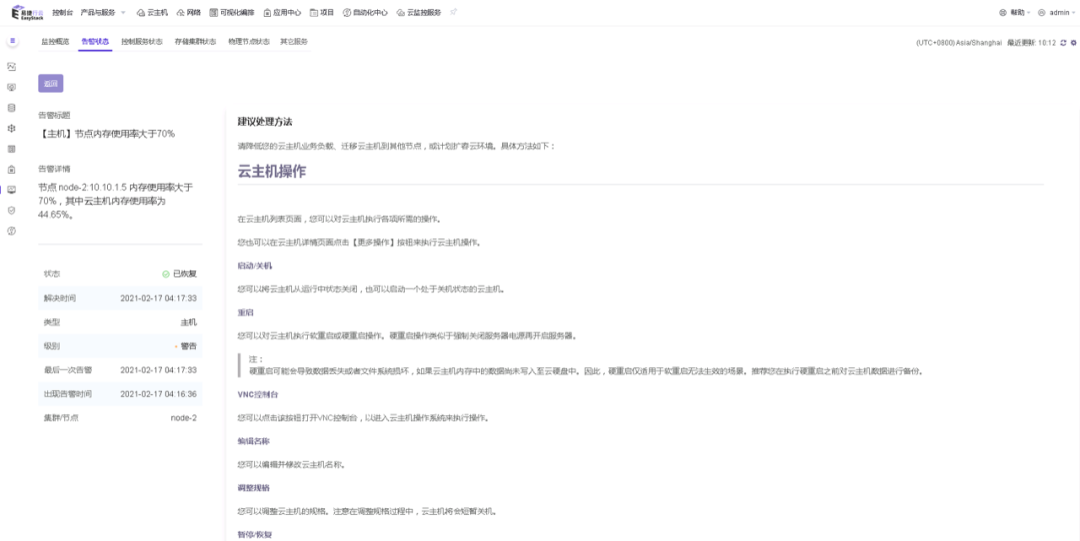
Task: Open 云主机 in the top navigation
Action: tap(158, 12)
